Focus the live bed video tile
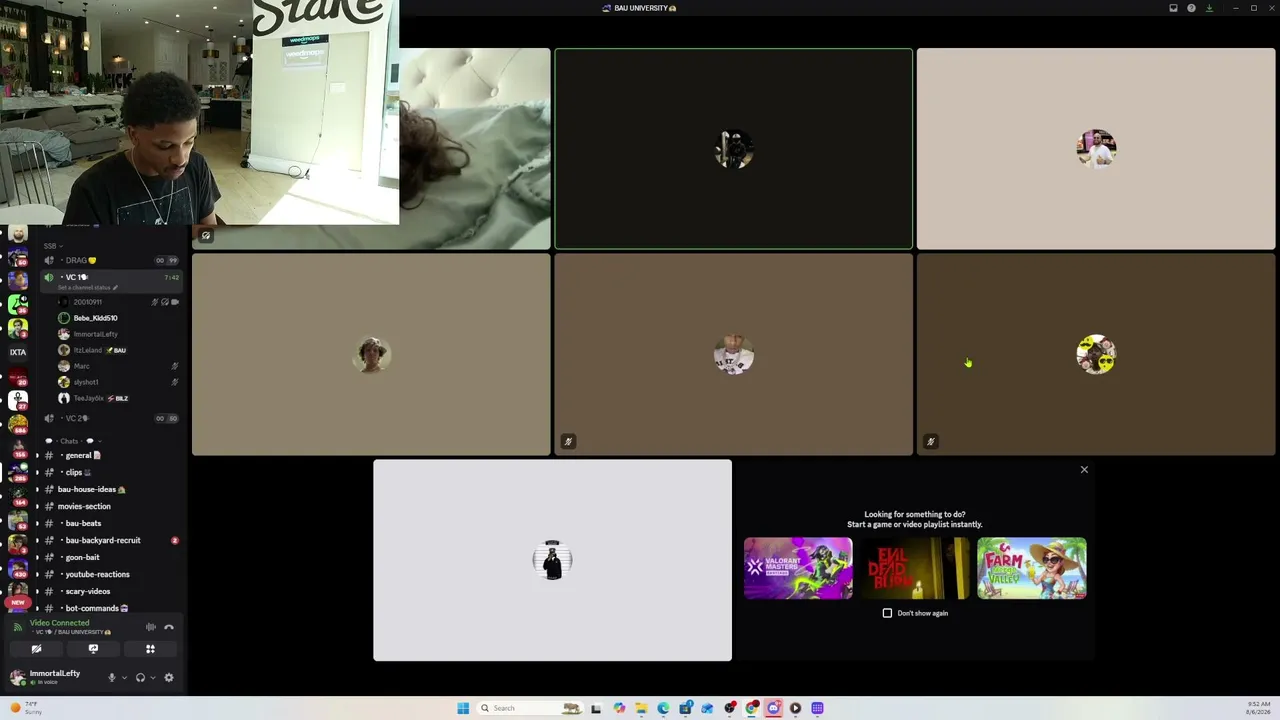Viewport: 1280px width, 720px height. click(x=475, y=148)
